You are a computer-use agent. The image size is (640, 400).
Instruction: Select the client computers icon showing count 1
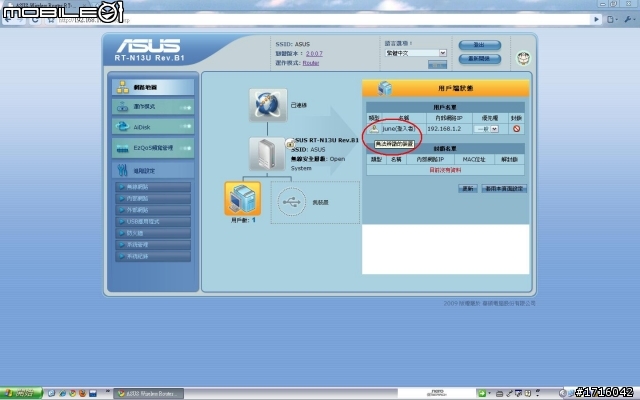(243, 199)
